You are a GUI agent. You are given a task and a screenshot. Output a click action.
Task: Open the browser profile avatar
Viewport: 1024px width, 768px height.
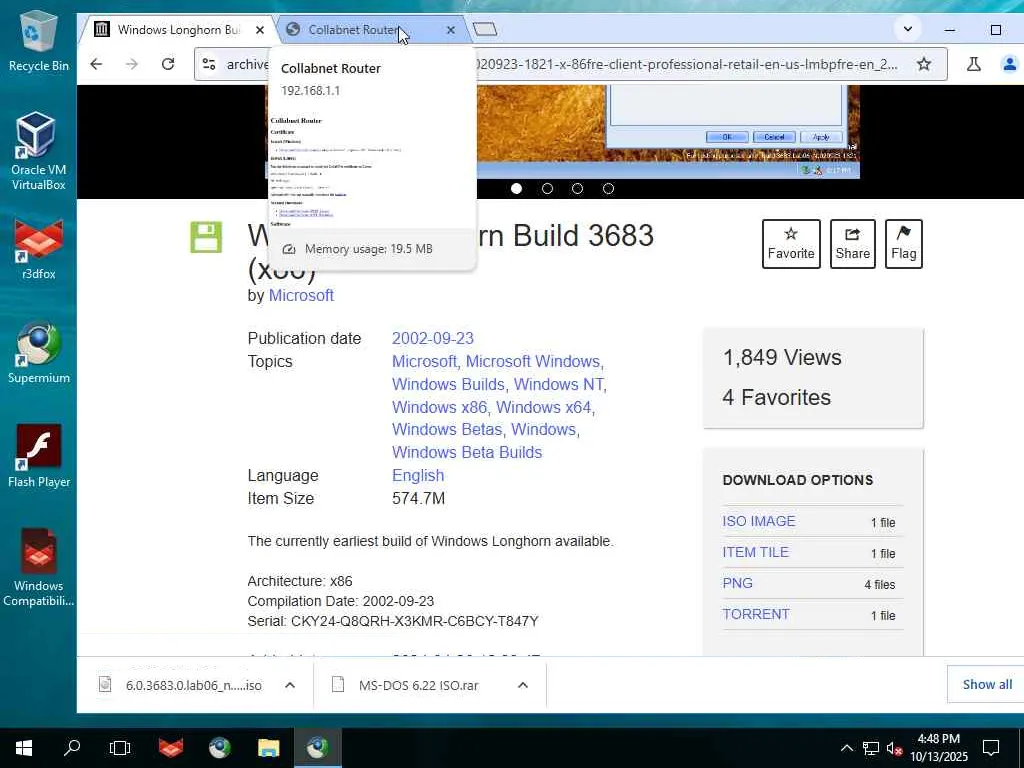tap(1009, 64)
